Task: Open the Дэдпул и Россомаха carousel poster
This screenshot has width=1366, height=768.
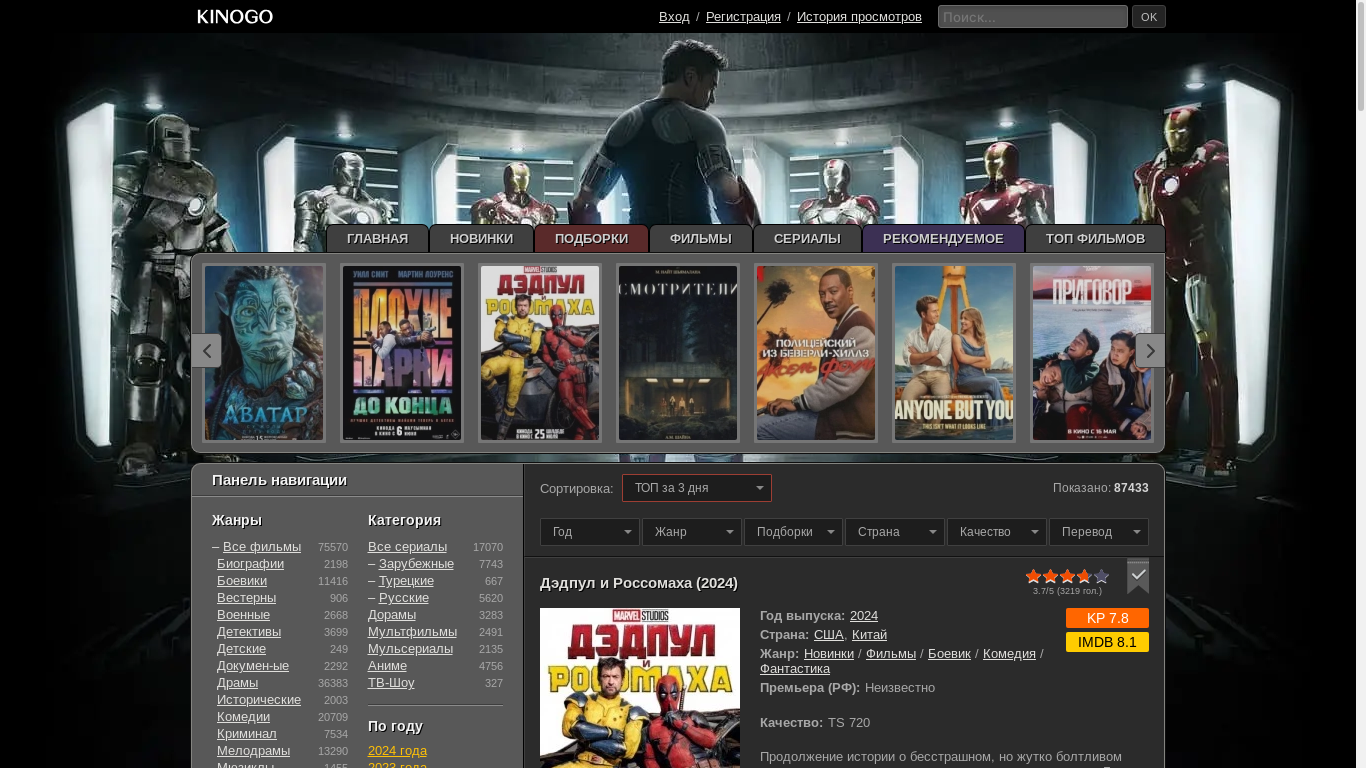Action: click(x=540, y=353)
